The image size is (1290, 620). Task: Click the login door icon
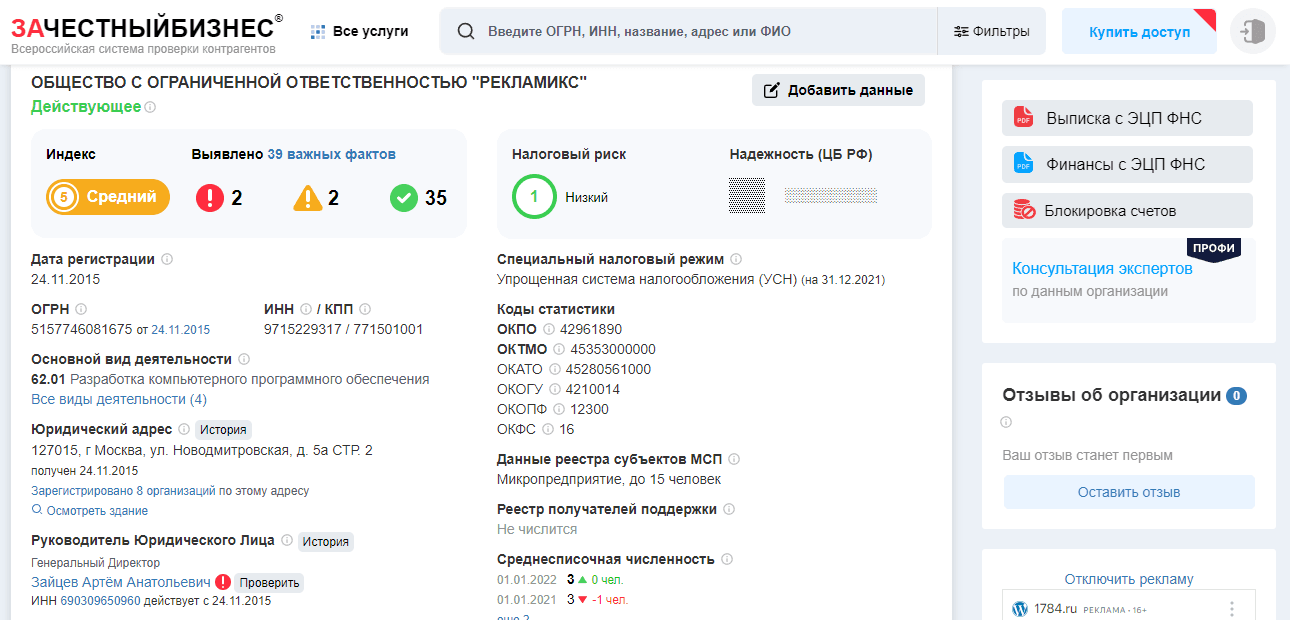pos(1253,31)
